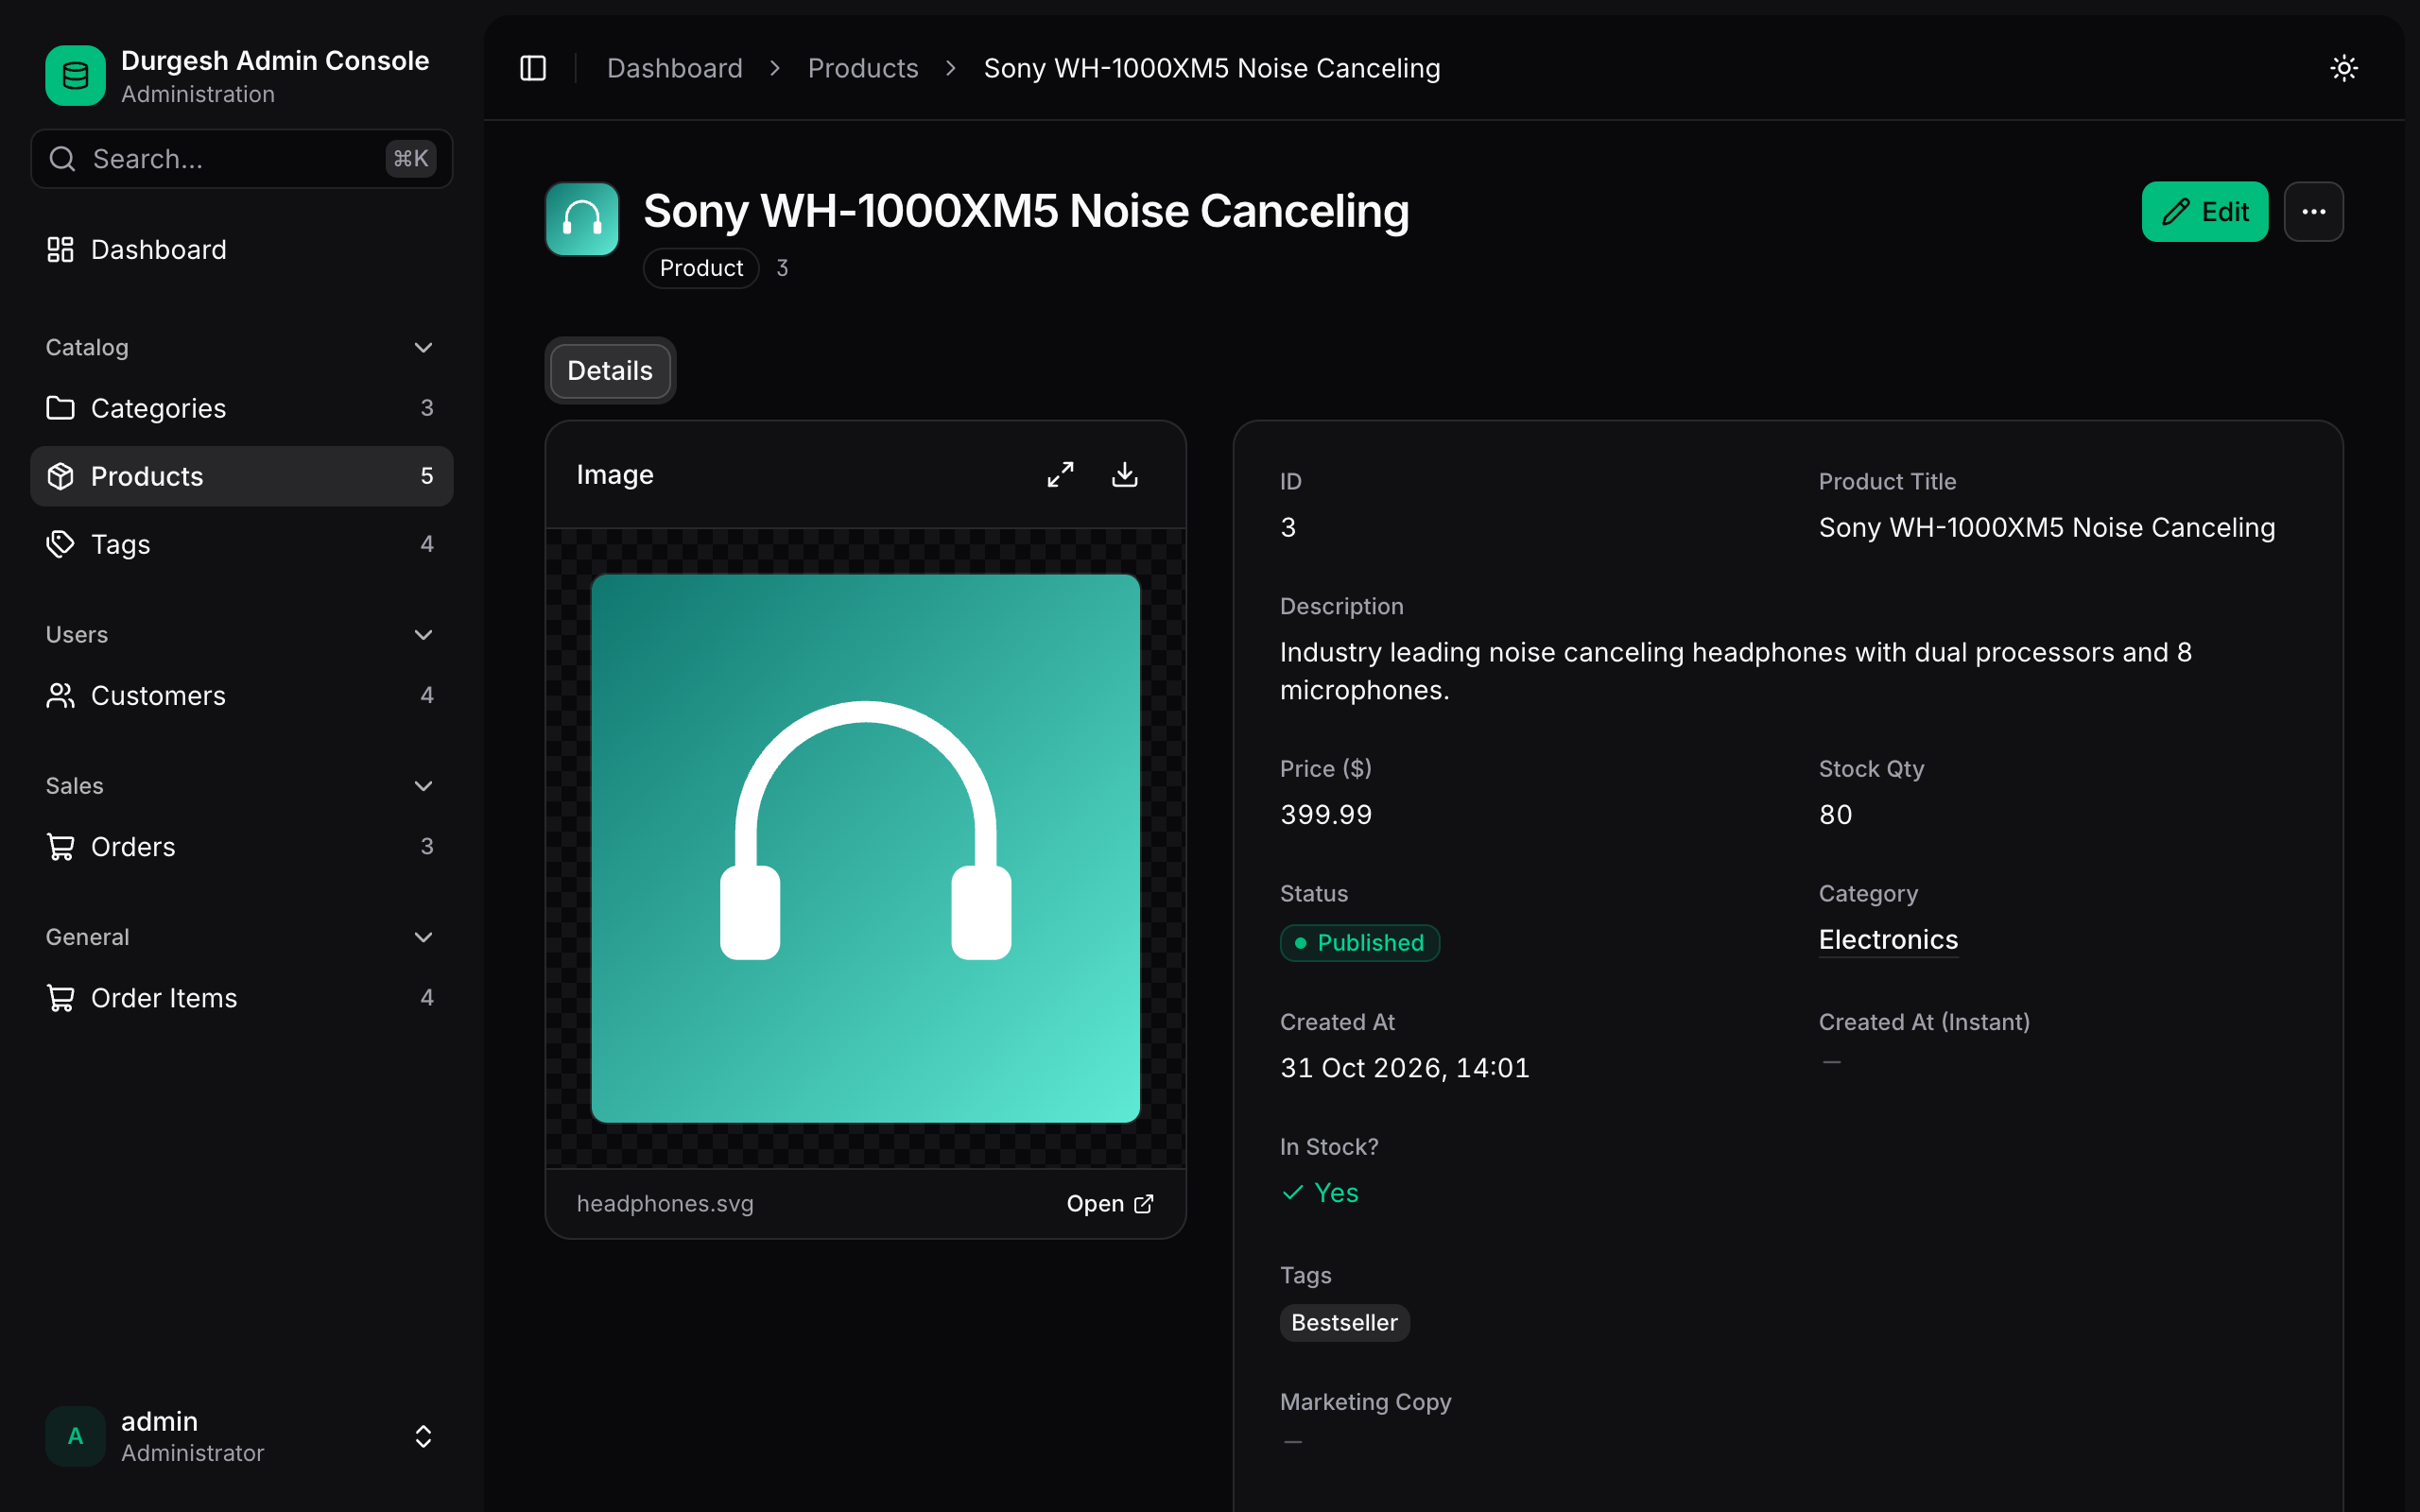Click the Product type badge

pyautogui.click(x=701, y=268)
